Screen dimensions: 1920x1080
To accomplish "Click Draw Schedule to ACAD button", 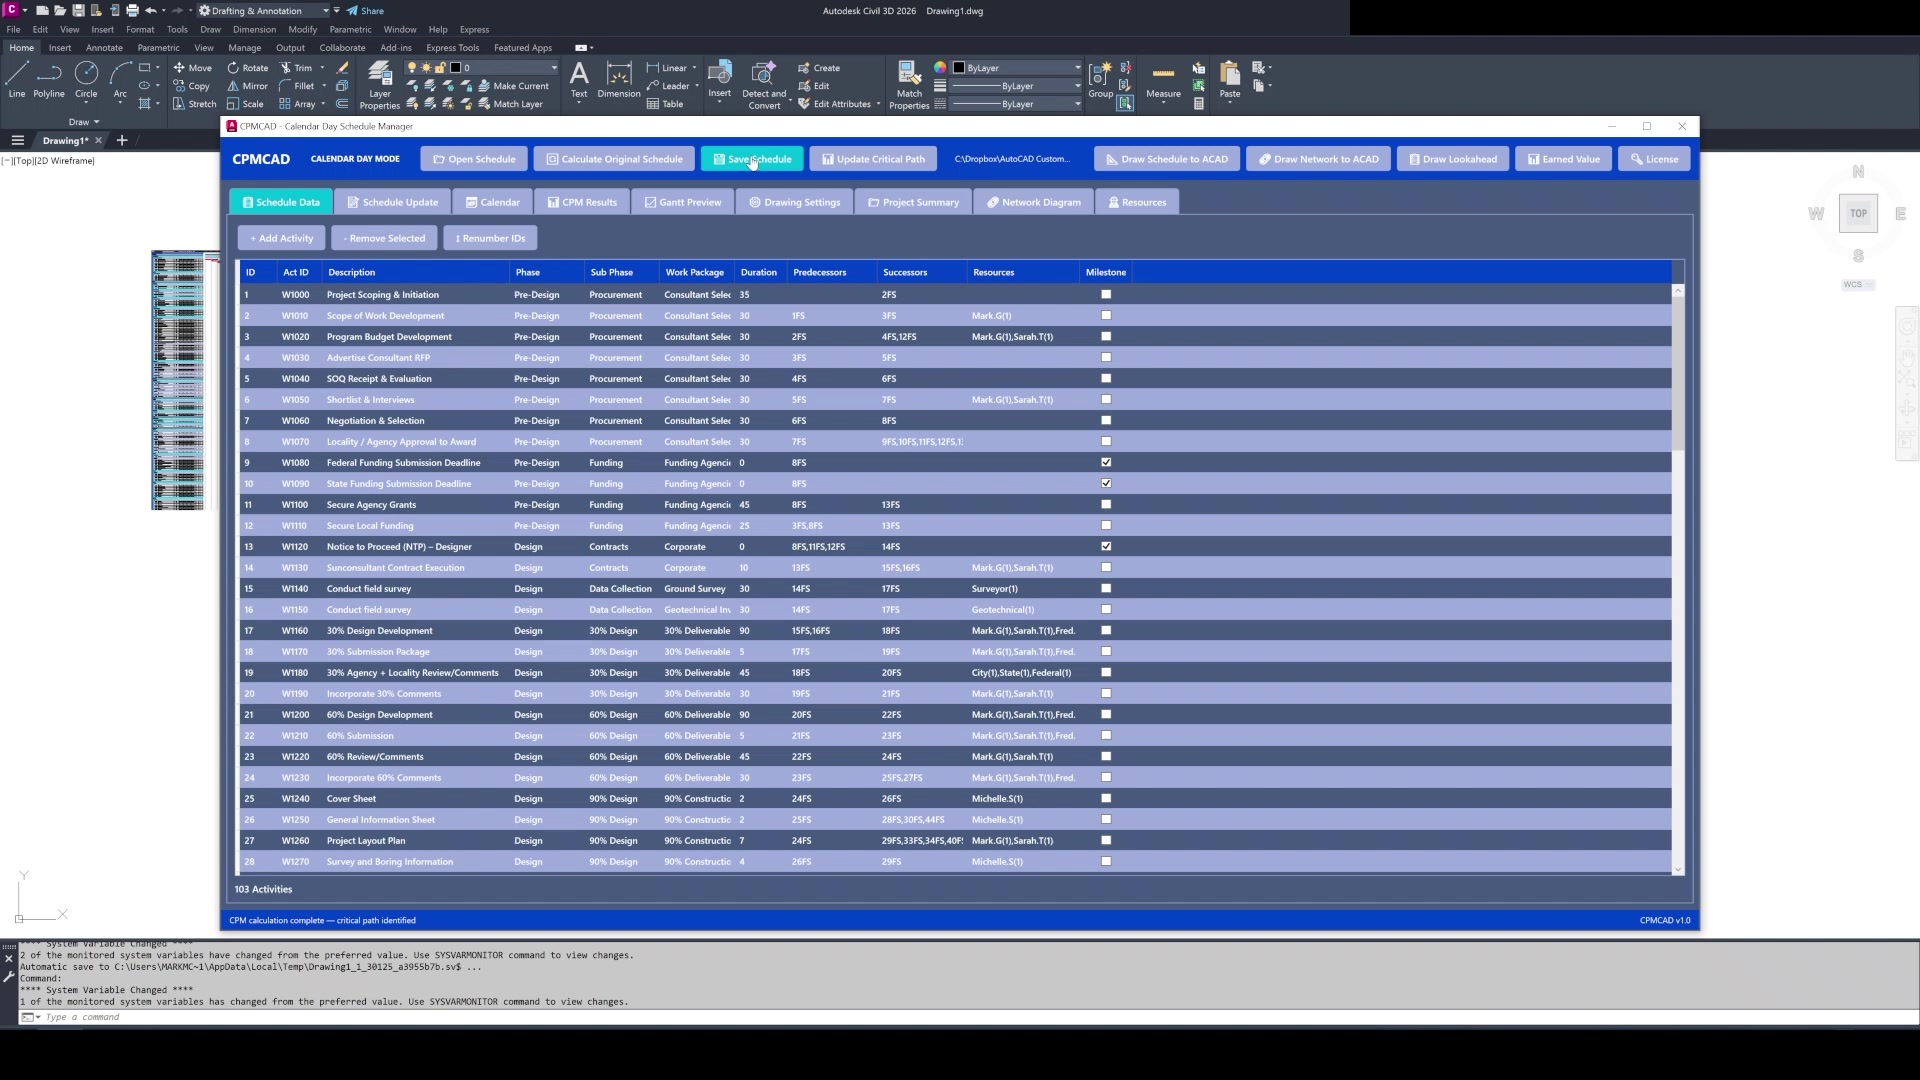I will click(x=1167, y=159).
